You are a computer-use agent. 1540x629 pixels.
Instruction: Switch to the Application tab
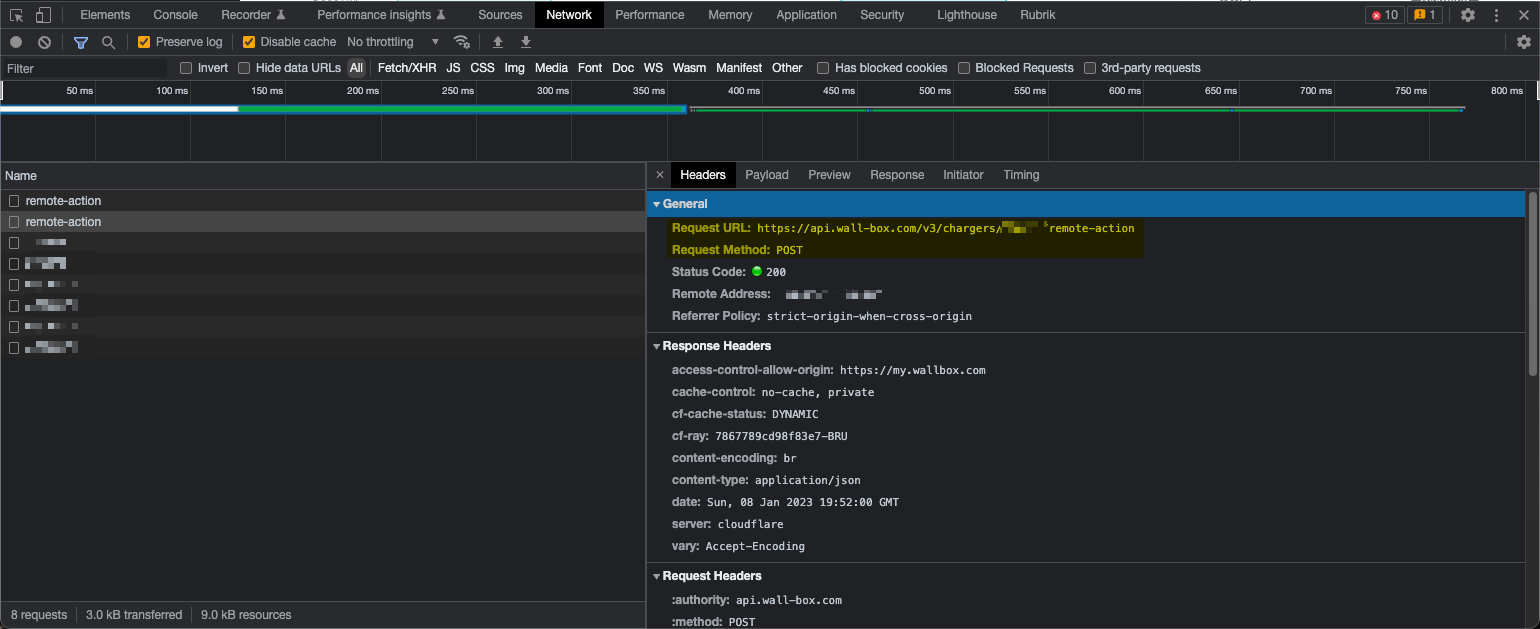(806, 15)
